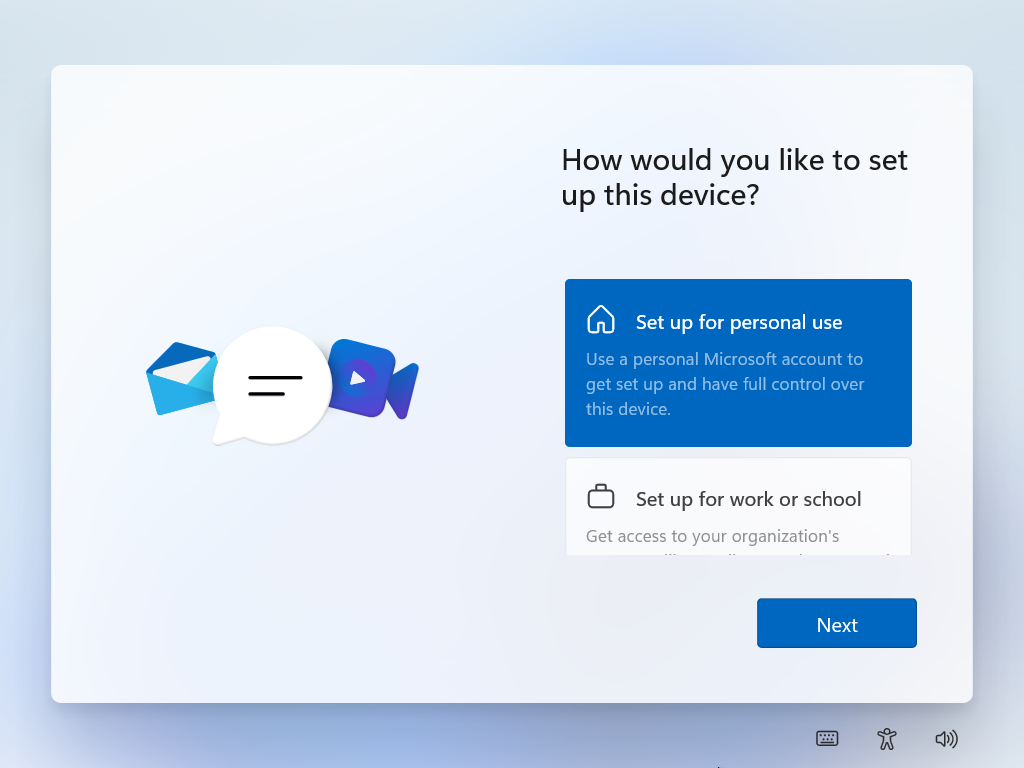Click the briefcase icon on the work or school card
This screenshot has height=768, width=1024.
click(601, 497)
